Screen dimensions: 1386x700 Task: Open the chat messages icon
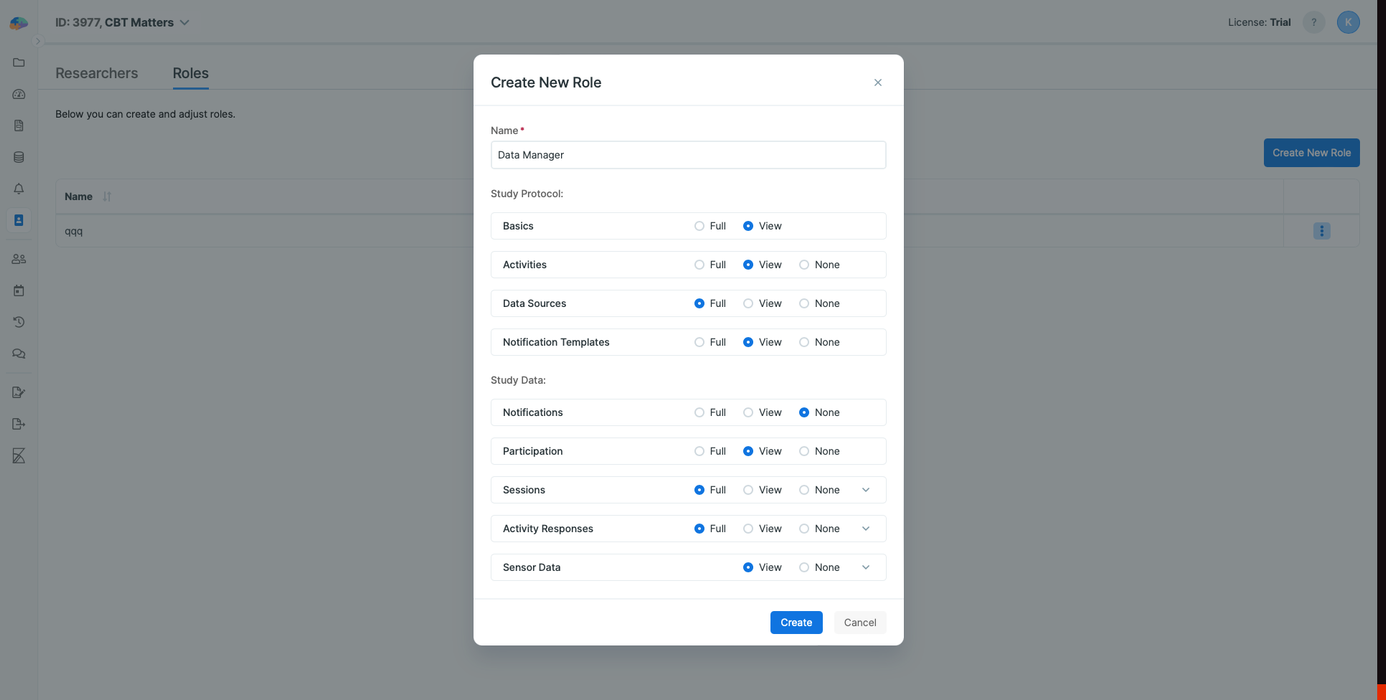pyautogui.click(x=18, y=353)
